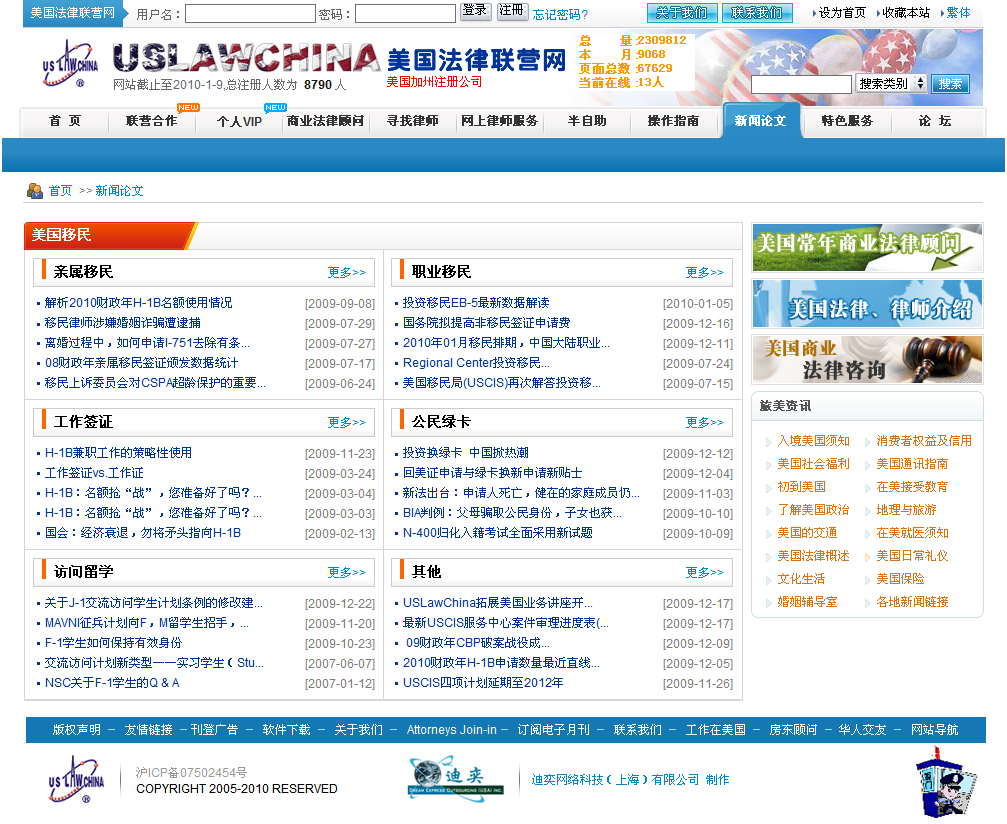Screen dimensions: 1007x824
Task: Click the USLawChina logo in the header
Action: [x=71, y=63]
